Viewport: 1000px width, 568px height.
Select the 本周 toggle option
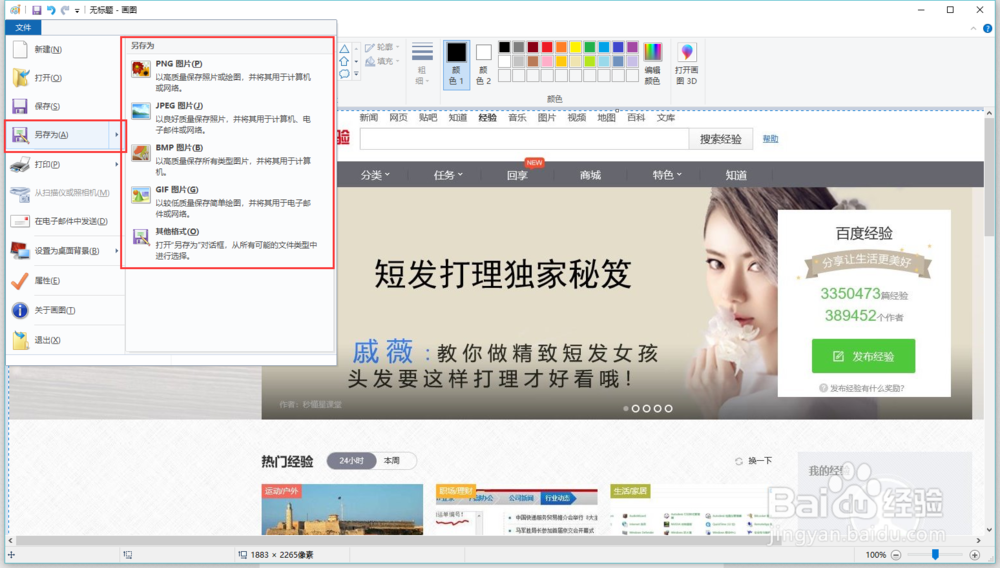coord(392,461)
